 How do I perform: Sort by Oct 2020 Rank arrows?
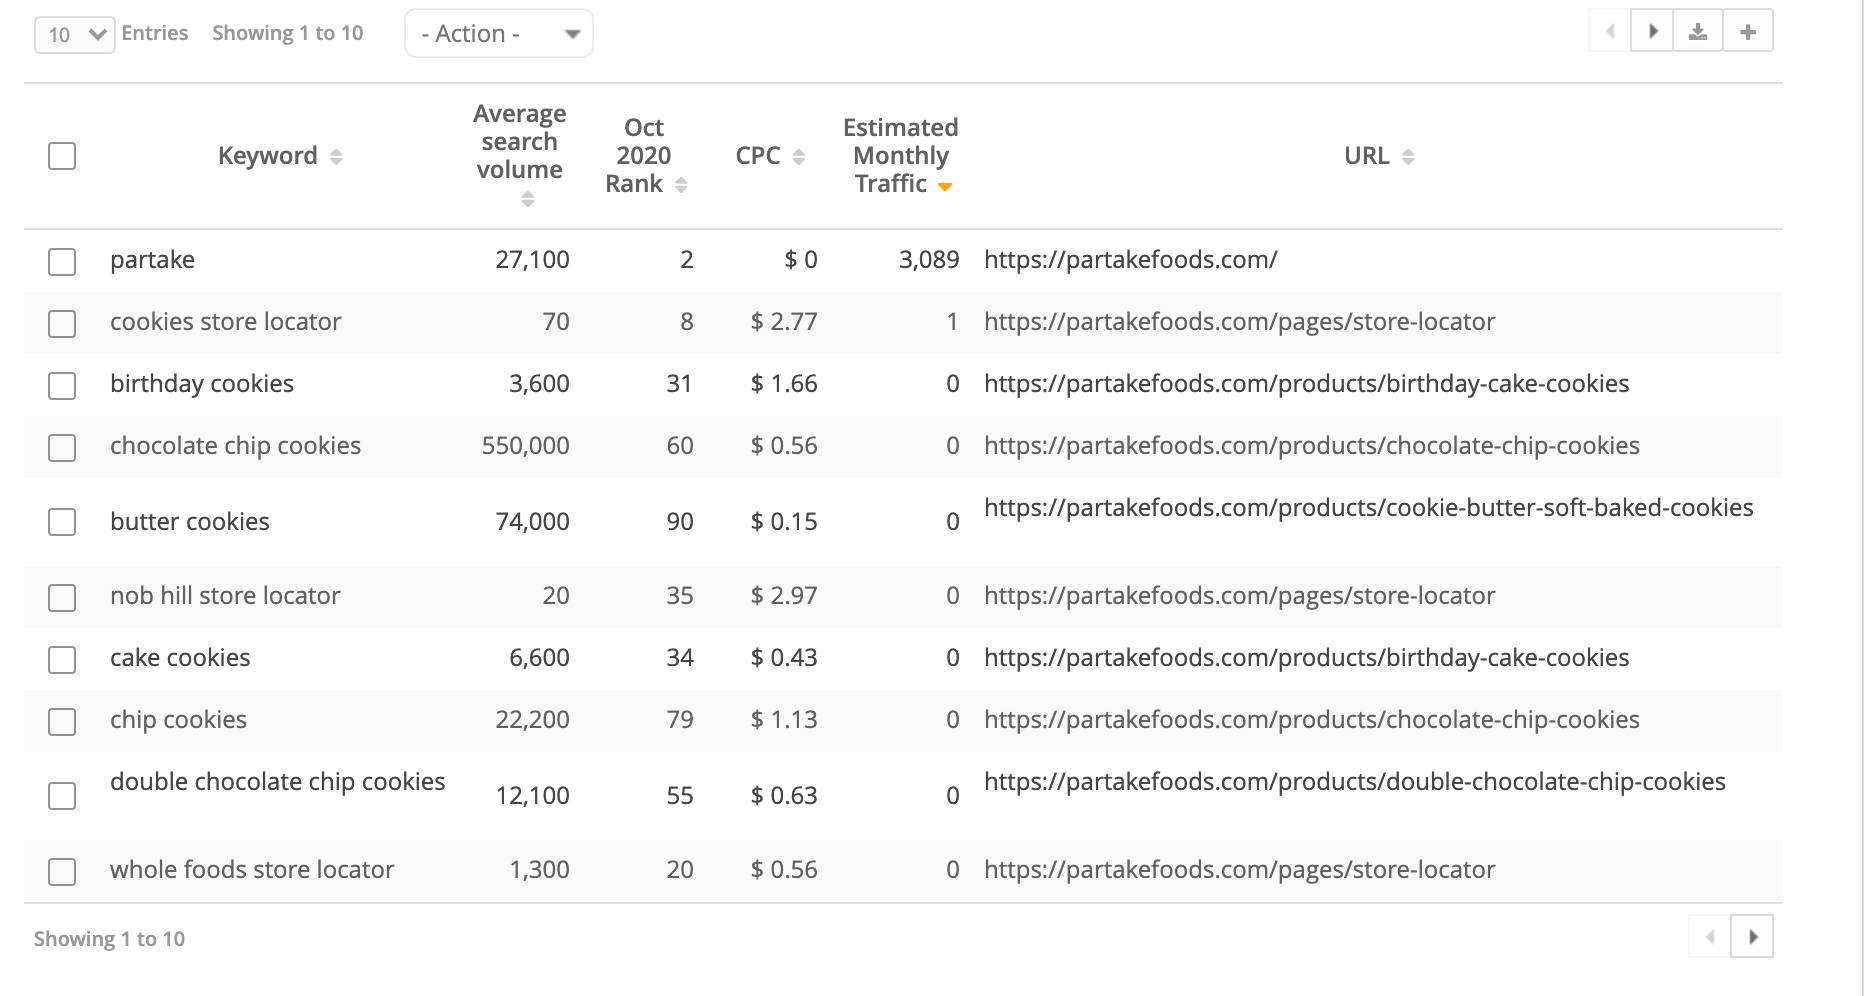[x=681, y=185]
